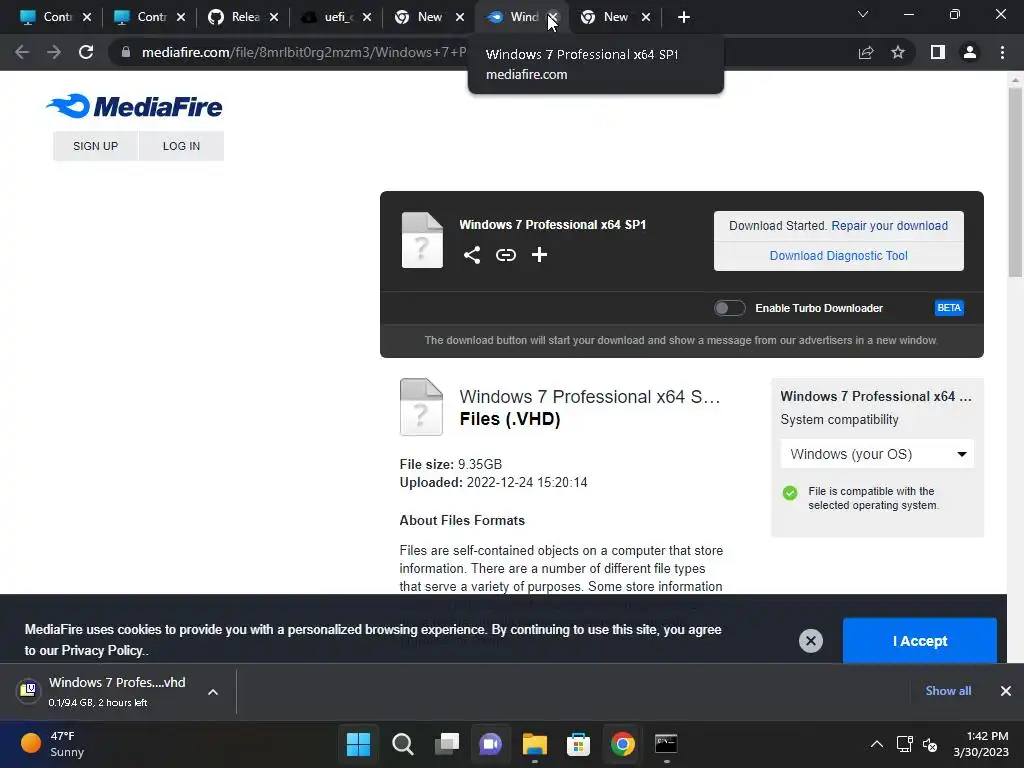Click the share icon under the file name
The width and height of the screenshot is (1024, 768).
pyautogui.click(x=472, y=255)
